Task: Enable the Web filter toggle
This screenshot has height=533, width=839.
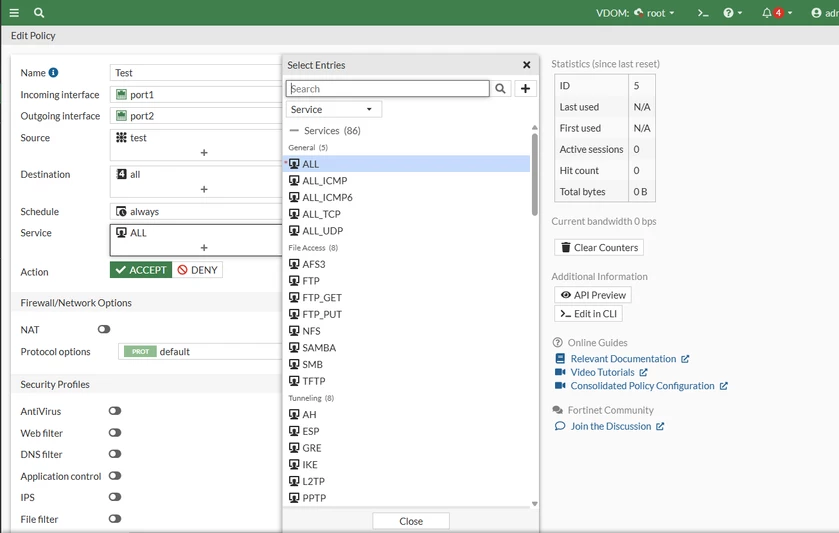Action: 115,432
